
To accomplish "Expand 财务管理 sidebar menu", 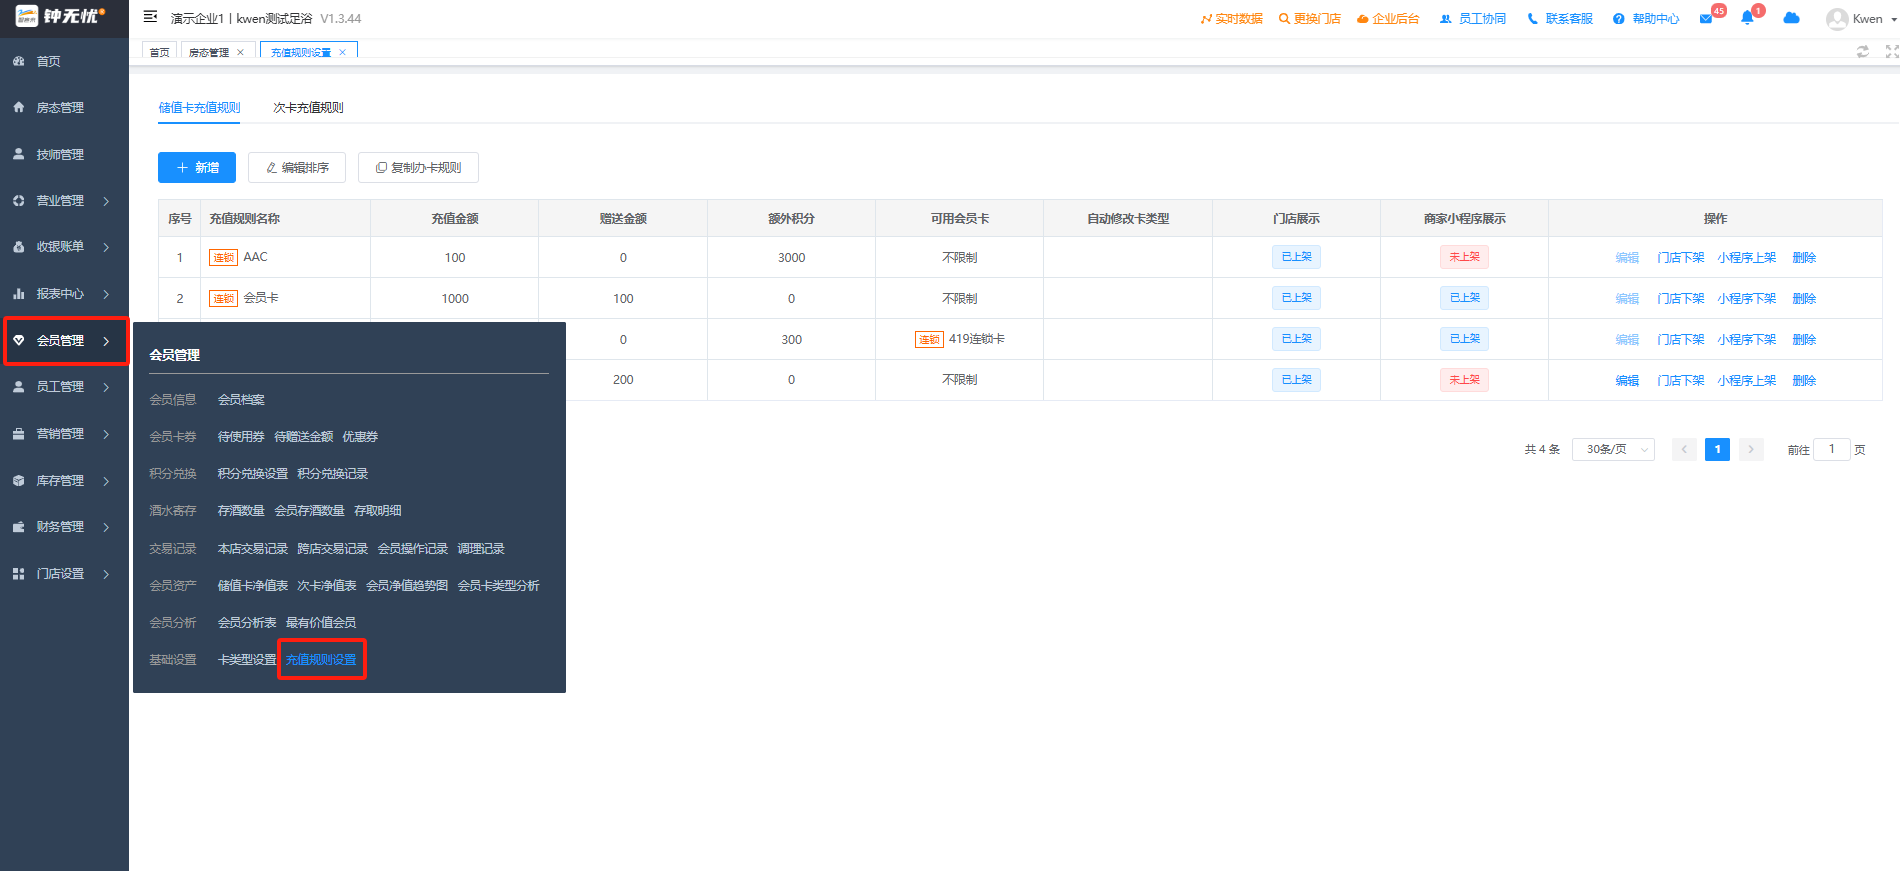I will point(64,527).
